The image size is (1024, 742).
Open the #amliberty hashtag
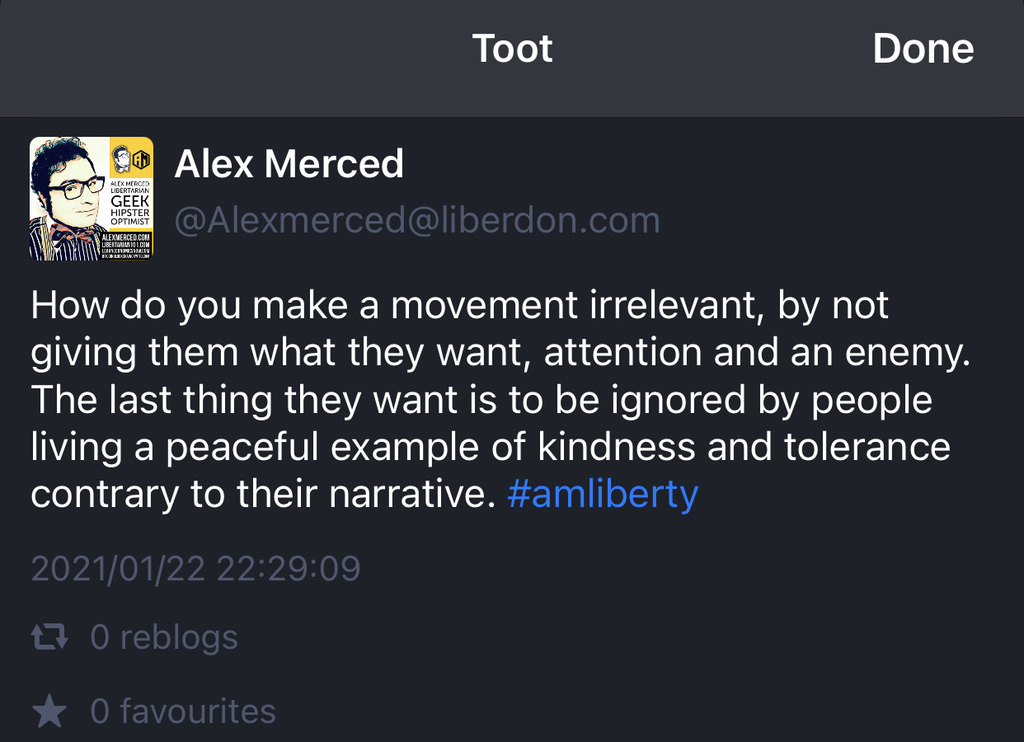(602, 495)
